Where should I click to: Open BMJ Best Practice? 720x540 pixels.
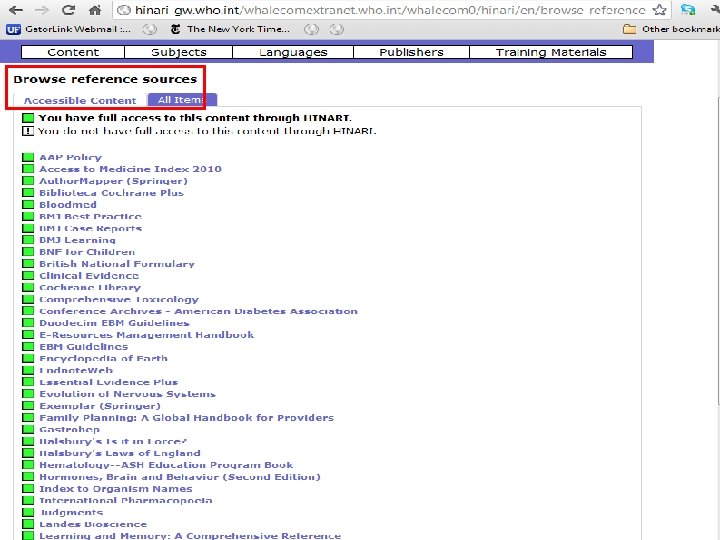(90, 216)
